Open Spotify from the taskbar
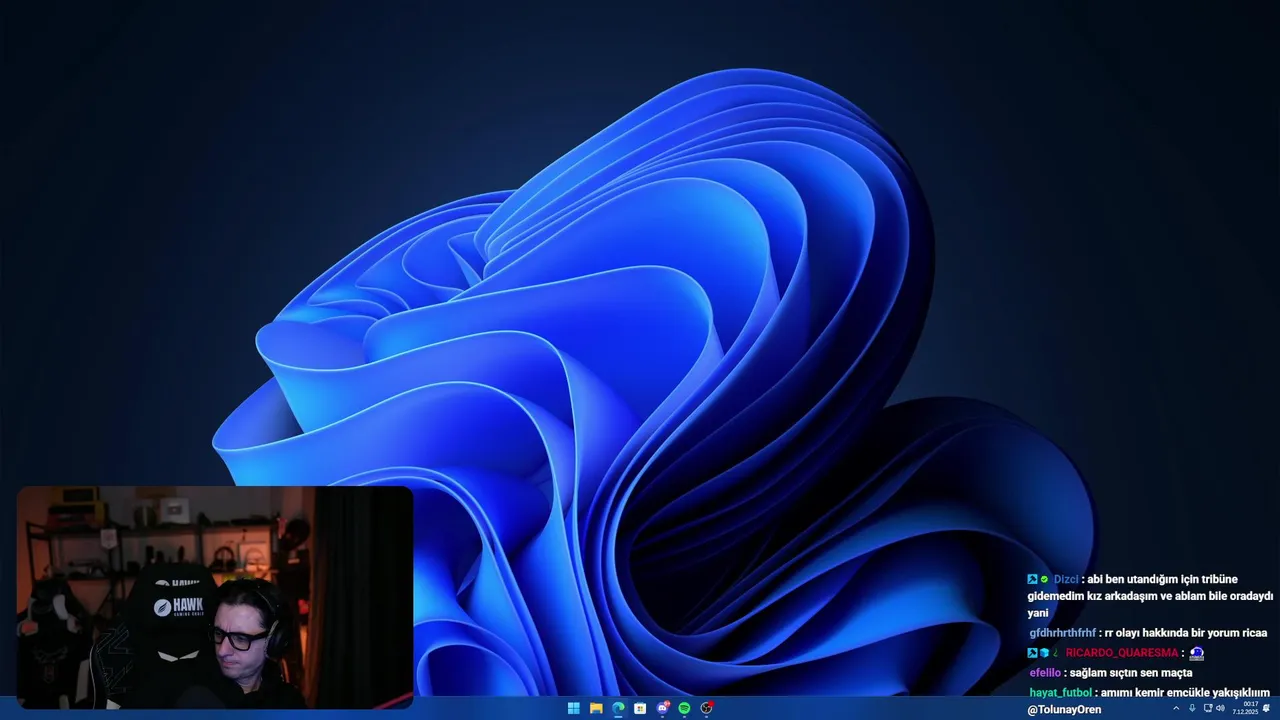 coord(685,708)
